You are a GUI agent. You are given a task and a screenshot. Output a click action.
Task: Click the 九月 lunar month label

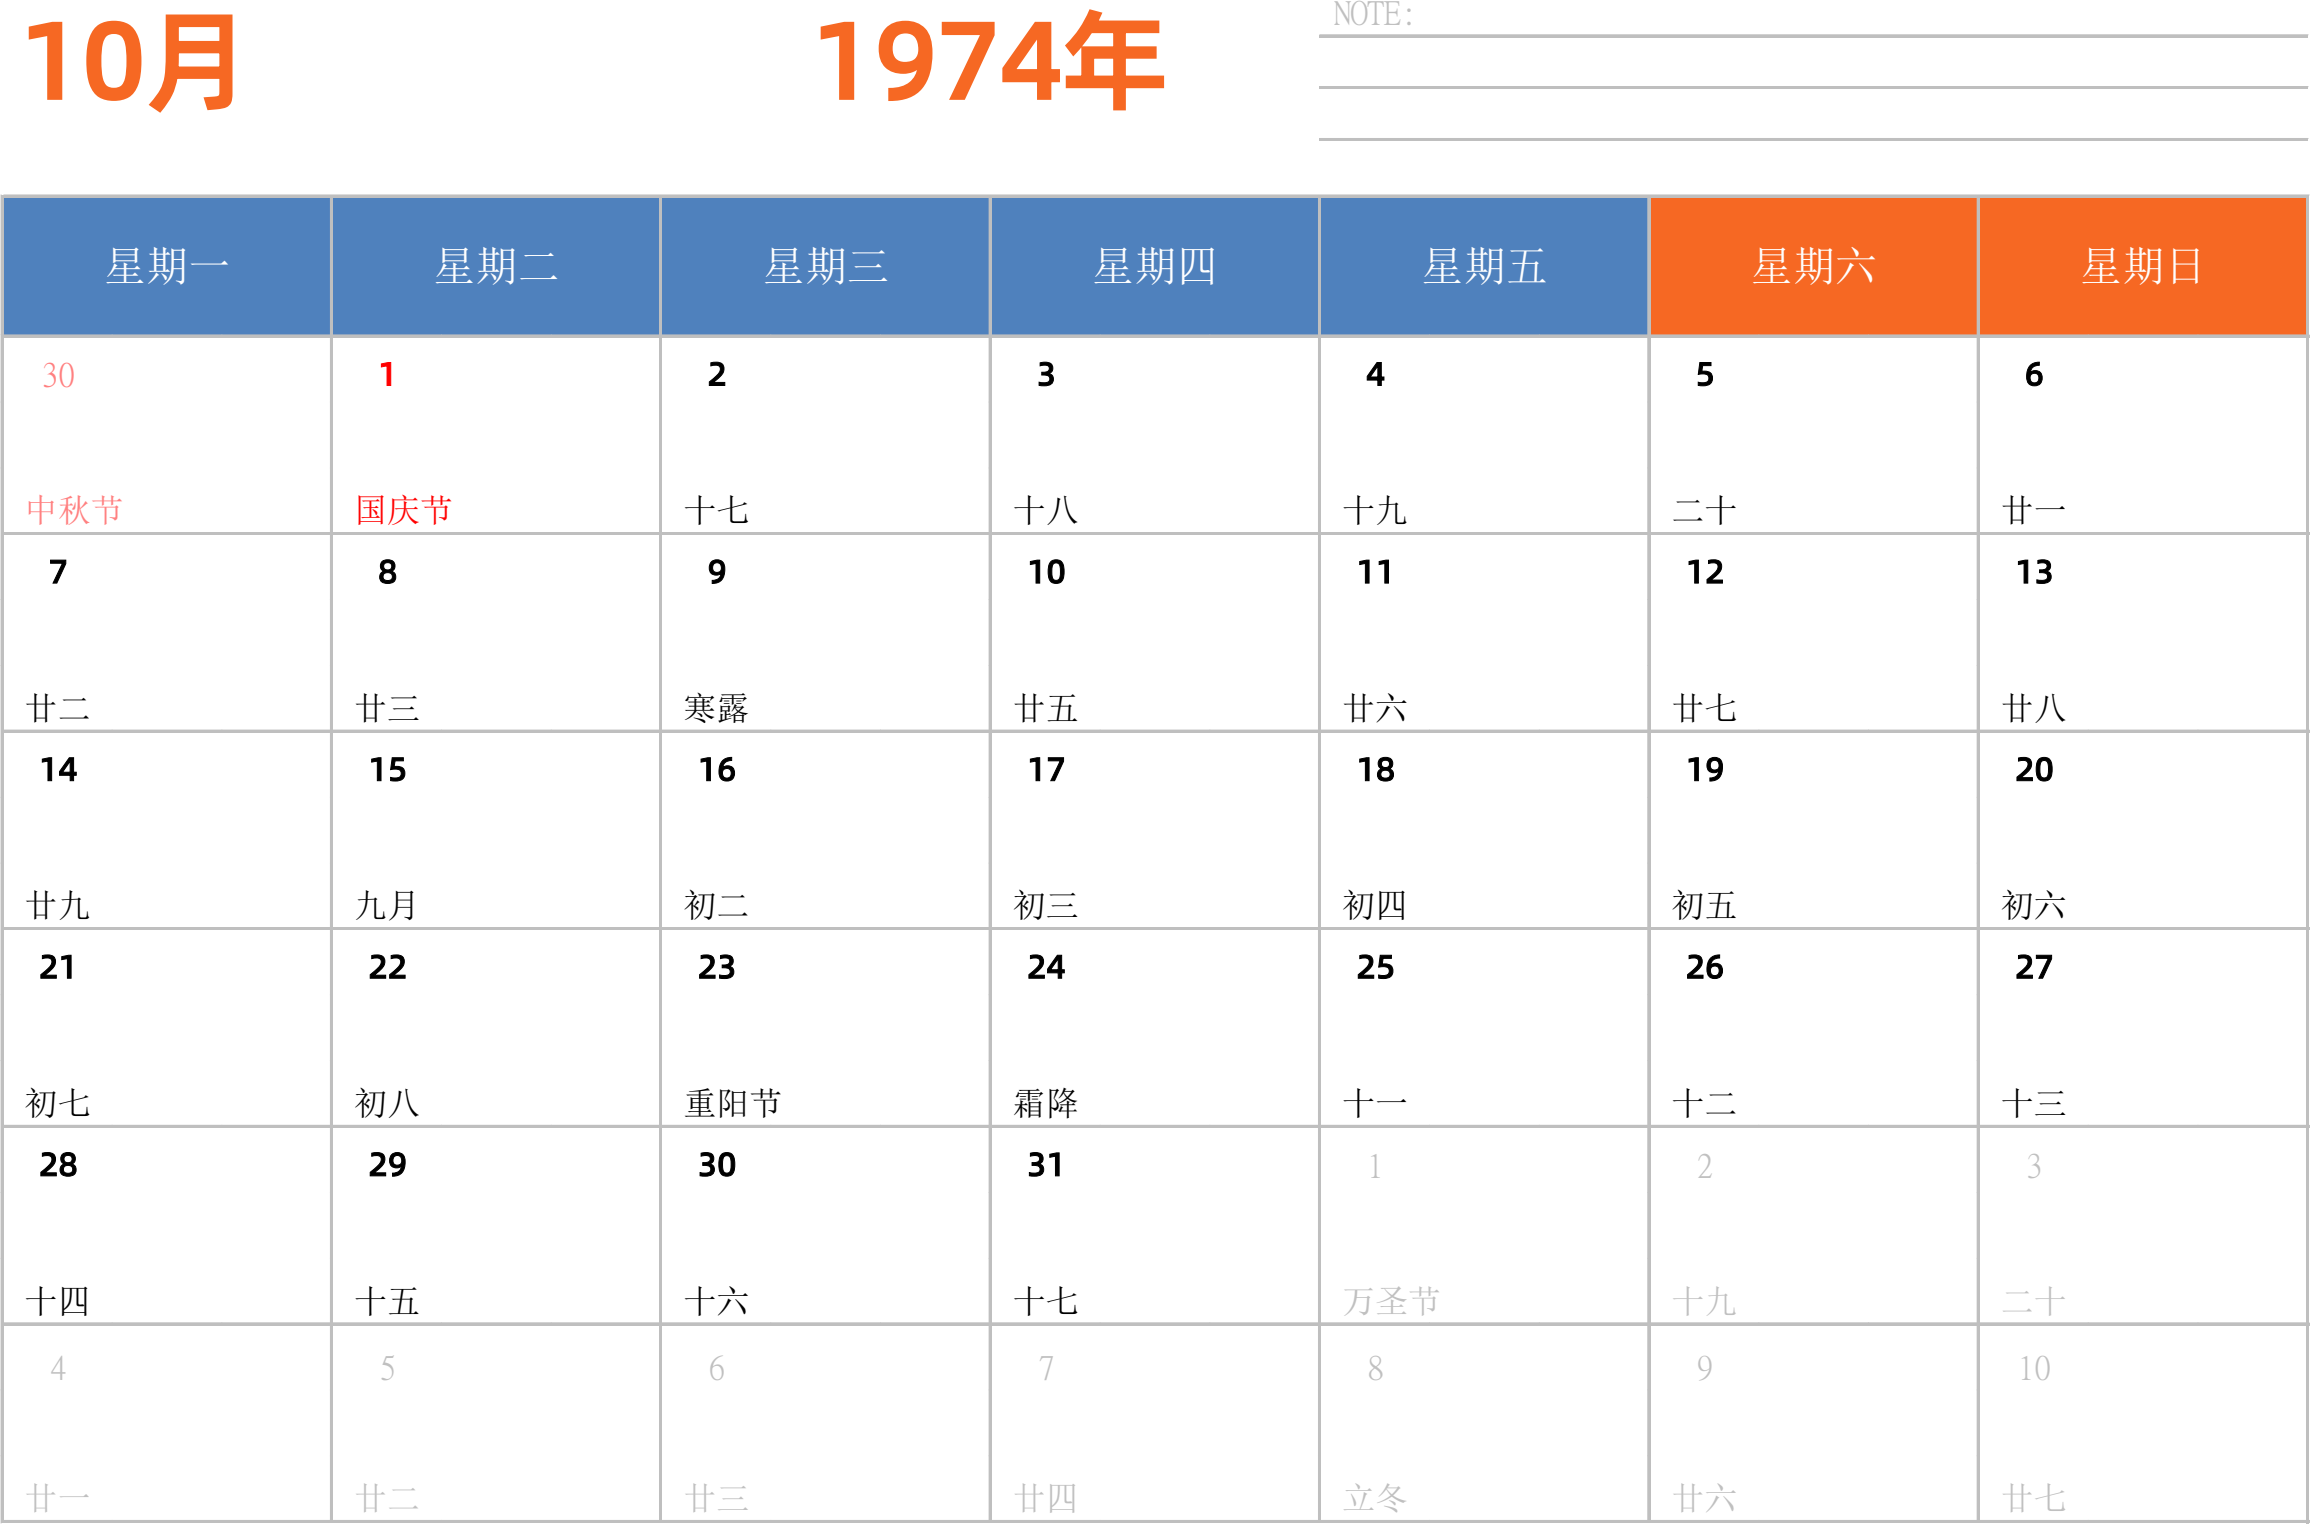click(387, 905)
